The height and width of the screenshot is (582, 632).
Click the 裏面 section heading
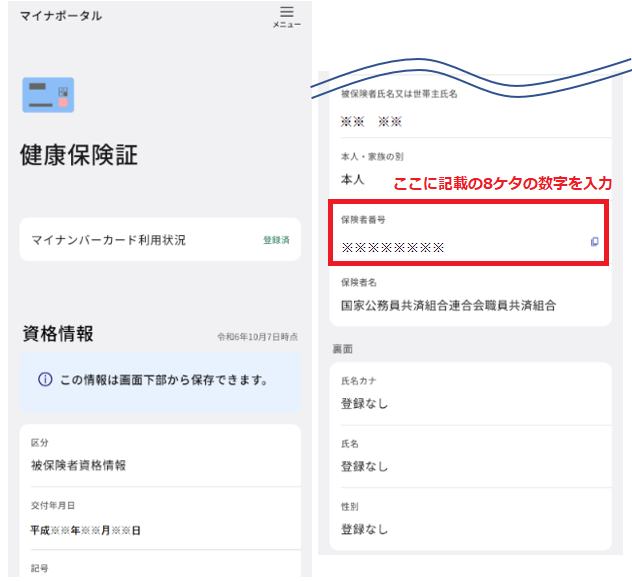(x=342, y=349)
